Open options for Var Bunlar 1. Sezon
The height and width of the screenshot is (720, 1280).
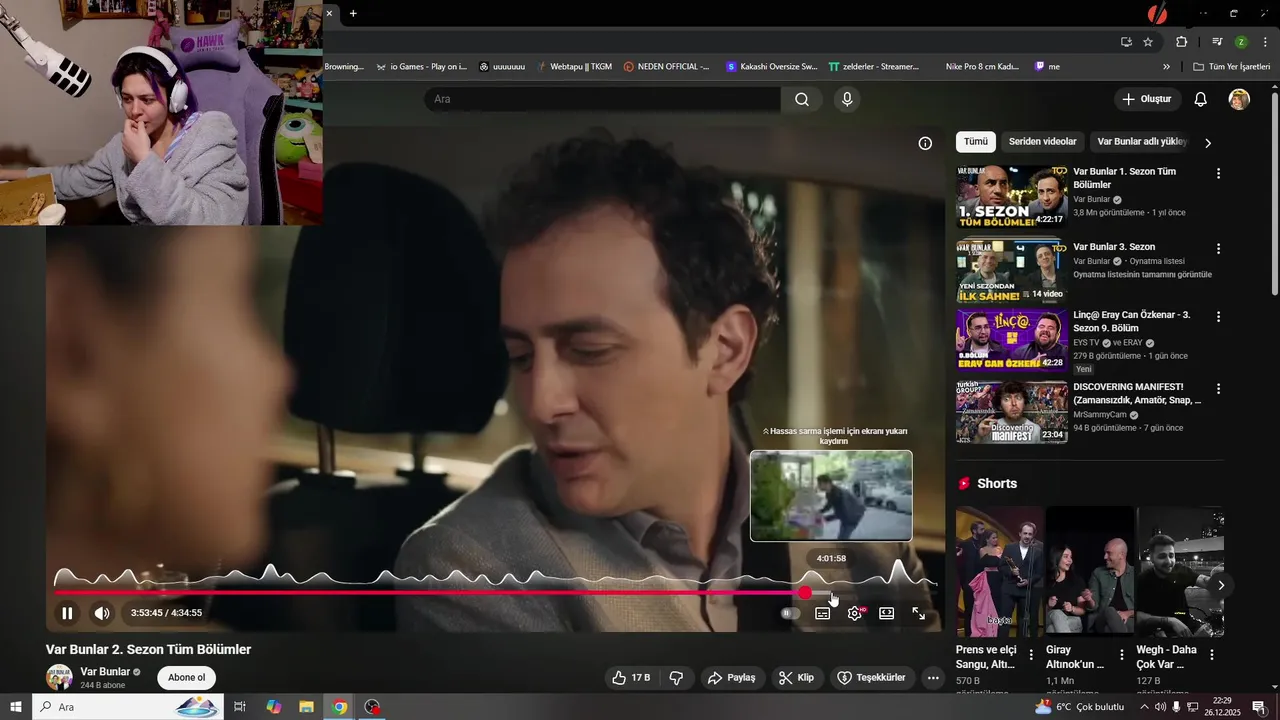pyautogui.click(x=1218, y=173)
